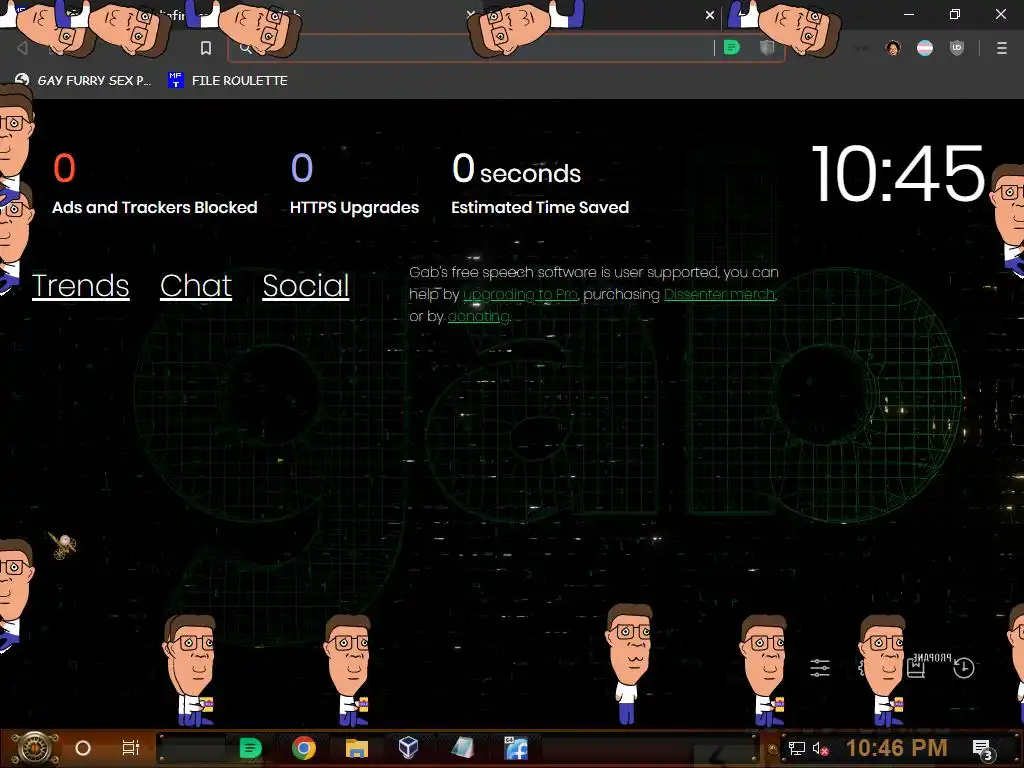Open the uBlock Origin extension icon
The width and height of the screenshot is (1024, 768).
pos(957,48)
